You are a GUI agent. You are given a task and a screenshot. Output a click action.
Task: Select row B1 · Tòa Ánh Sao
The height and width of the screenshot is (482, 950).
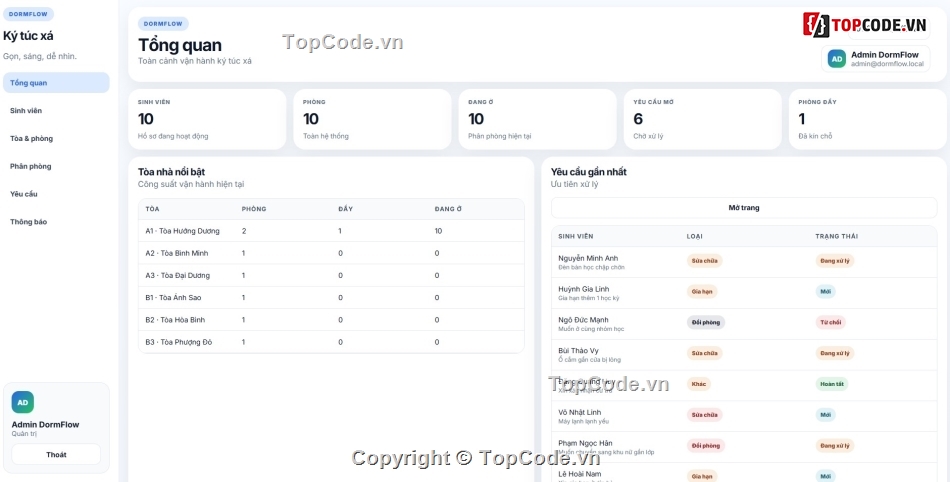point(331,297)
